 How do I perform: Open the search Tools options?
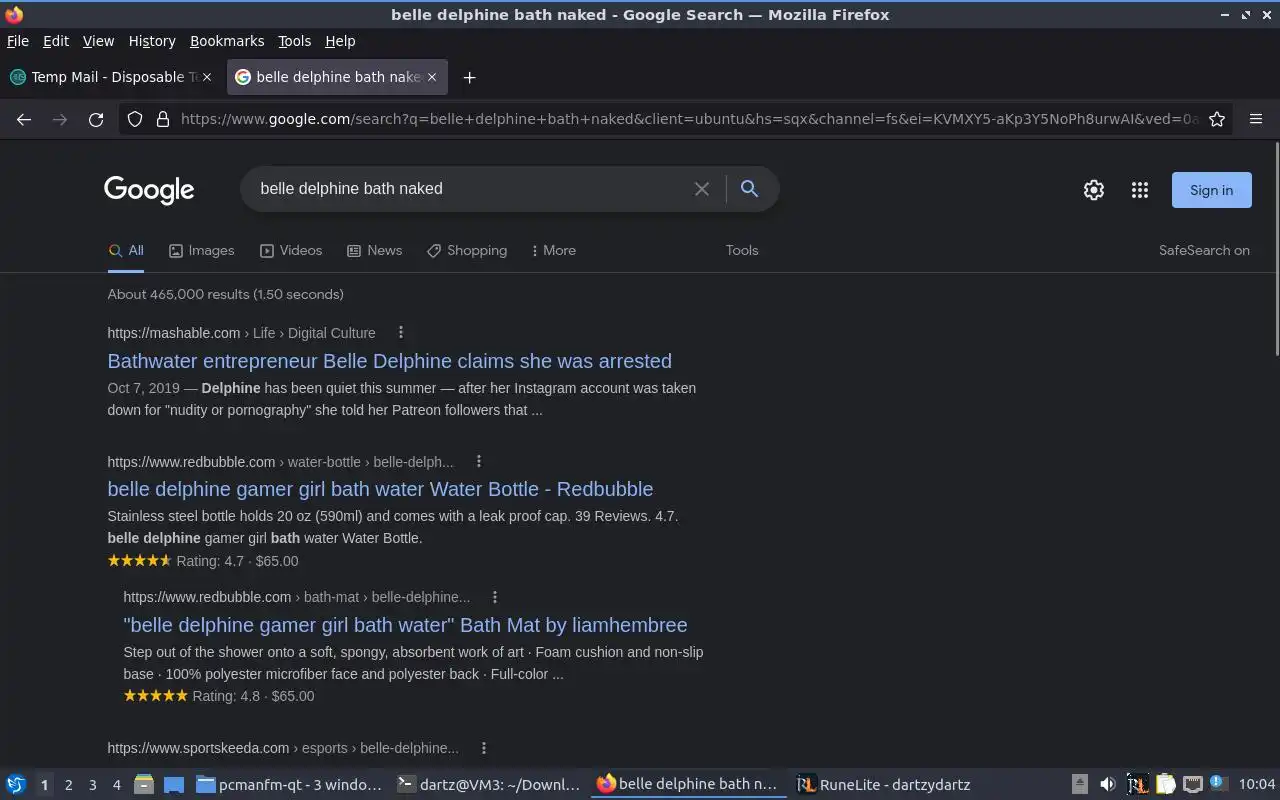point(742,251)
